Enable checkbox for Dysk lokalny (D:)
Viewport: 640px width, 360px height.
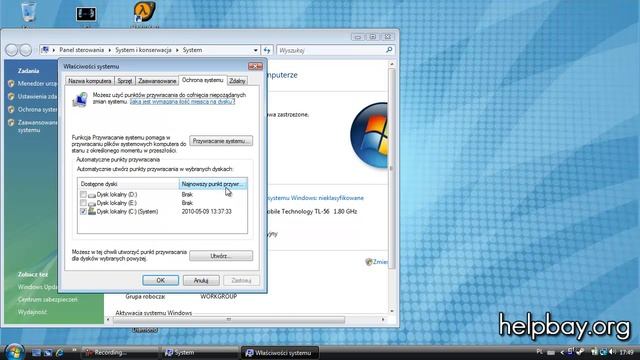83,194
